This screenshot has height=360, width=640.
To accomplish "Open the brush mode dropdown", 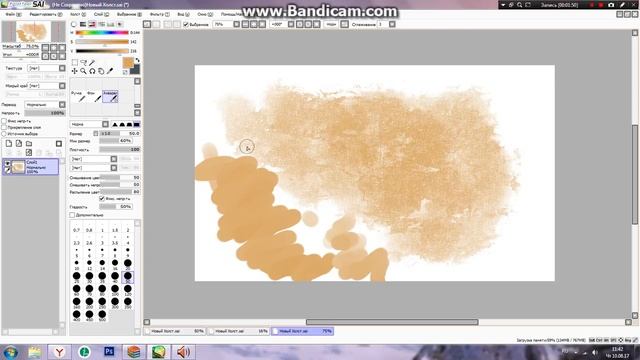I will tap(105, 124).
